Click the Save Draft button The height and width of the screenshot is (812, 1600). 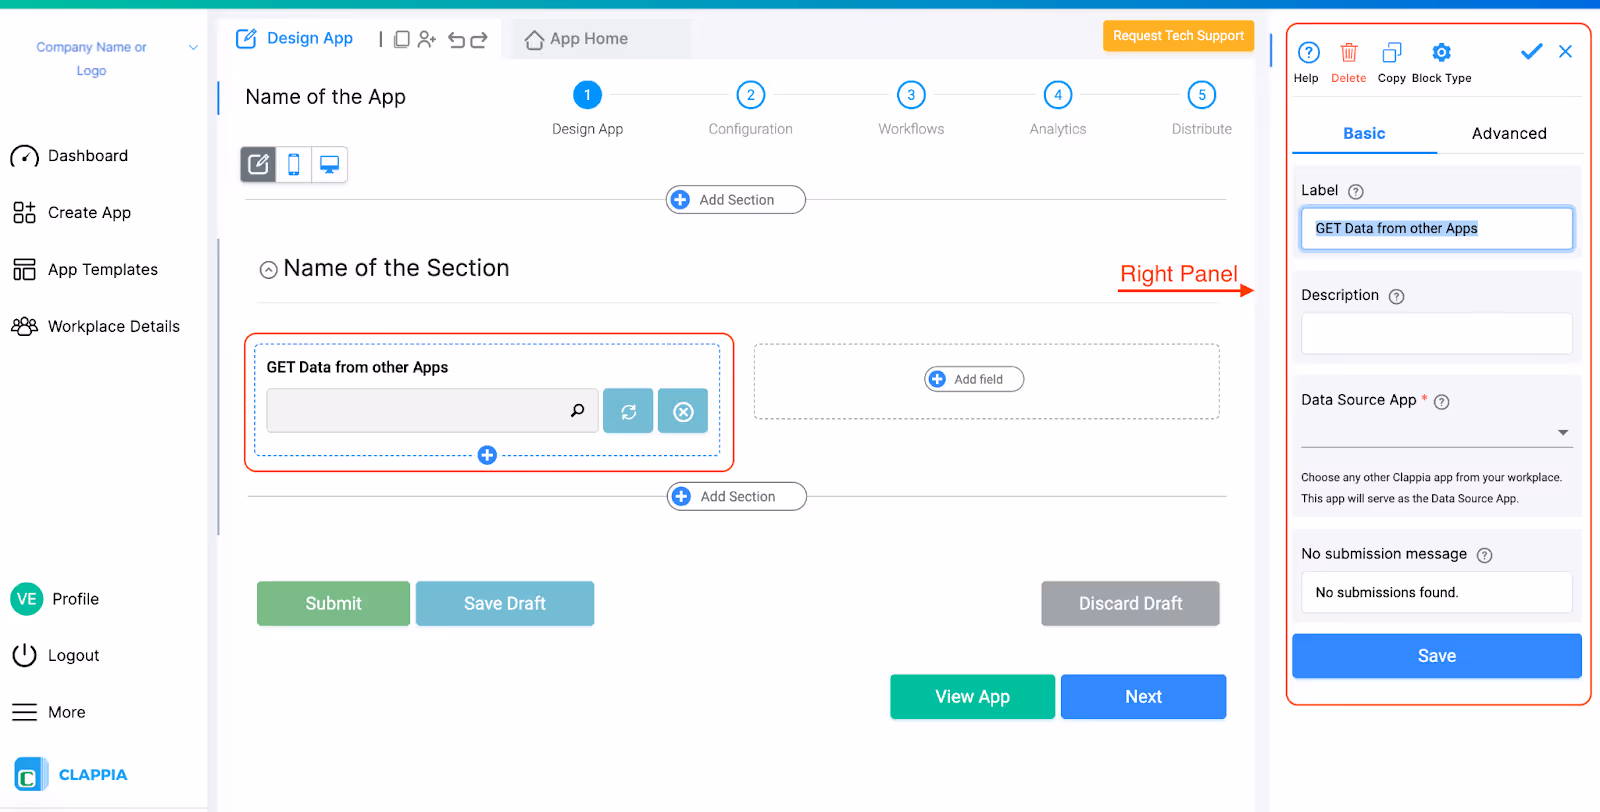click(505, 604)
